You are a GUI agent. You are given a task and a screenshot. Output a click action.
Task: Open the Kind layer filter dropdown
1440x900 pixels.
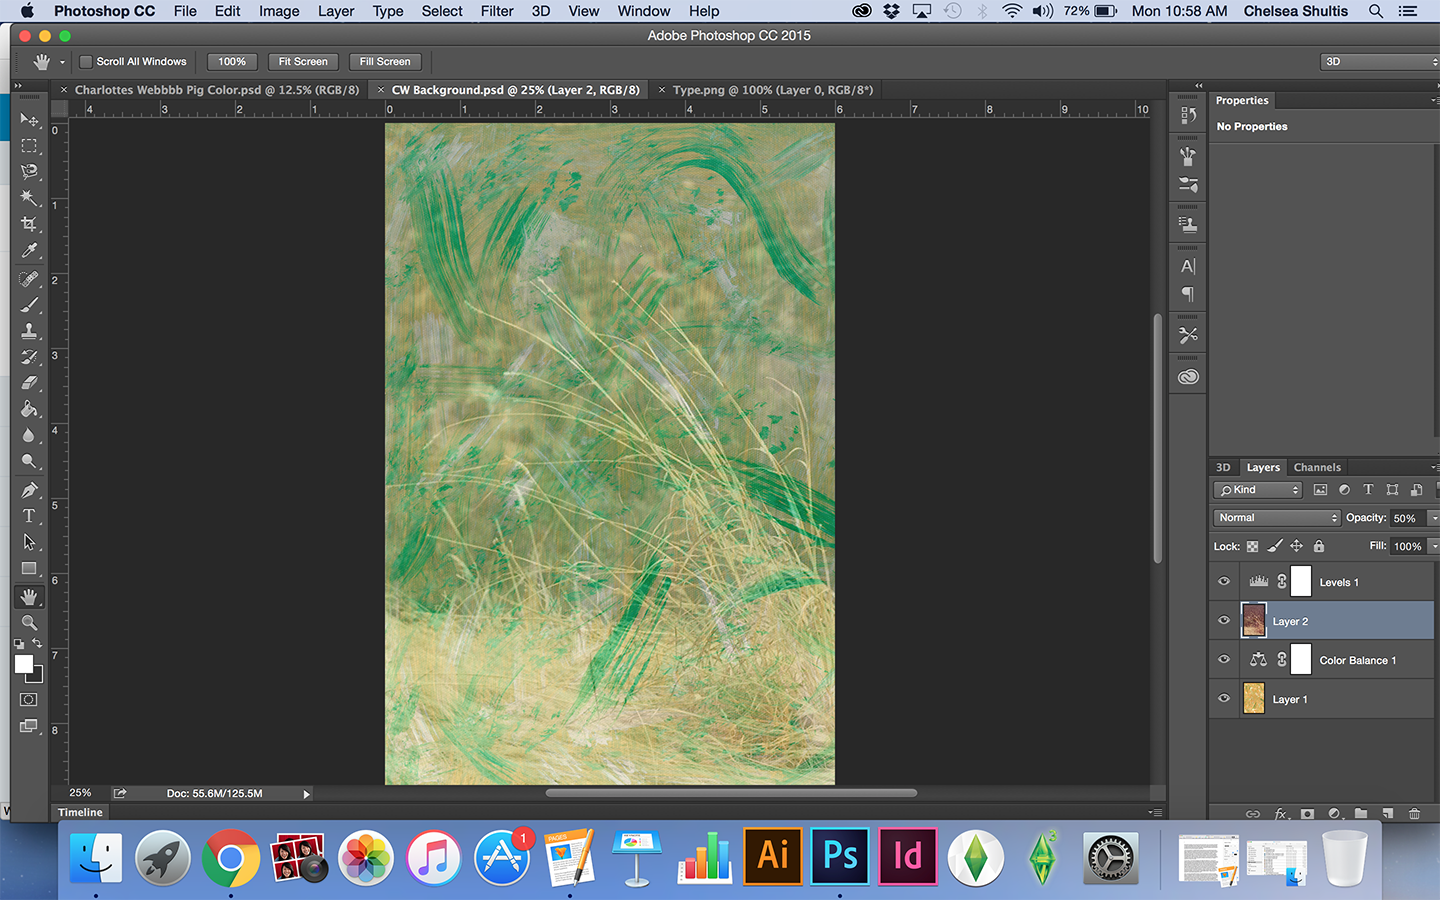1257,490
